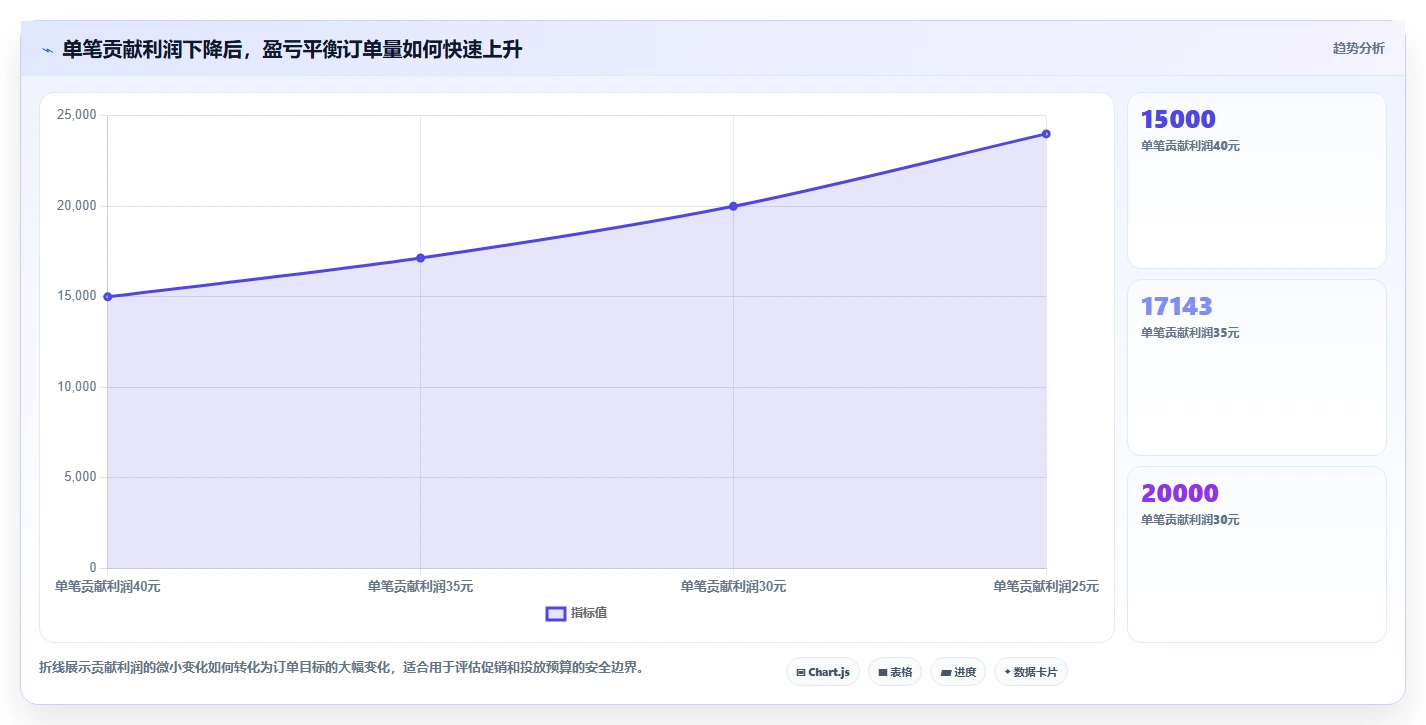Click x-axis label 单笔贡献利润30元
Image resolution: width=1426 pixels, height=725 pixels.
(x=733, y=587)
